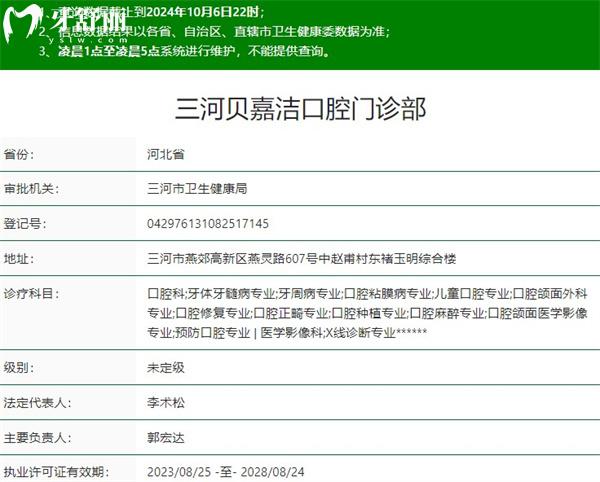Click the 审批机关 label
Viewport: 600px width, 482px height.
[x=31, y=189]
